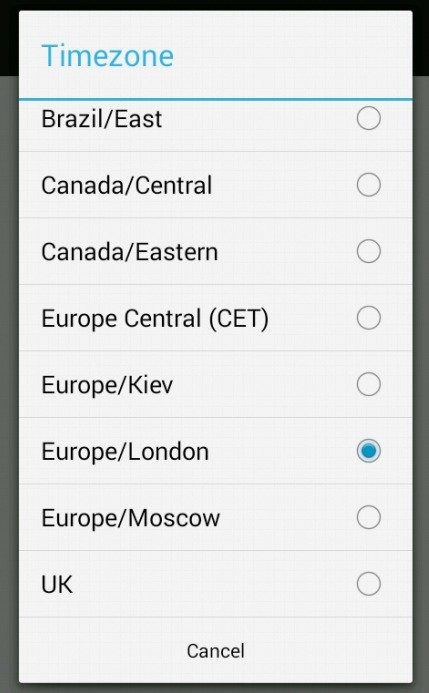Tap the black status bar area
429x693 pixels.
coord(214,4)
